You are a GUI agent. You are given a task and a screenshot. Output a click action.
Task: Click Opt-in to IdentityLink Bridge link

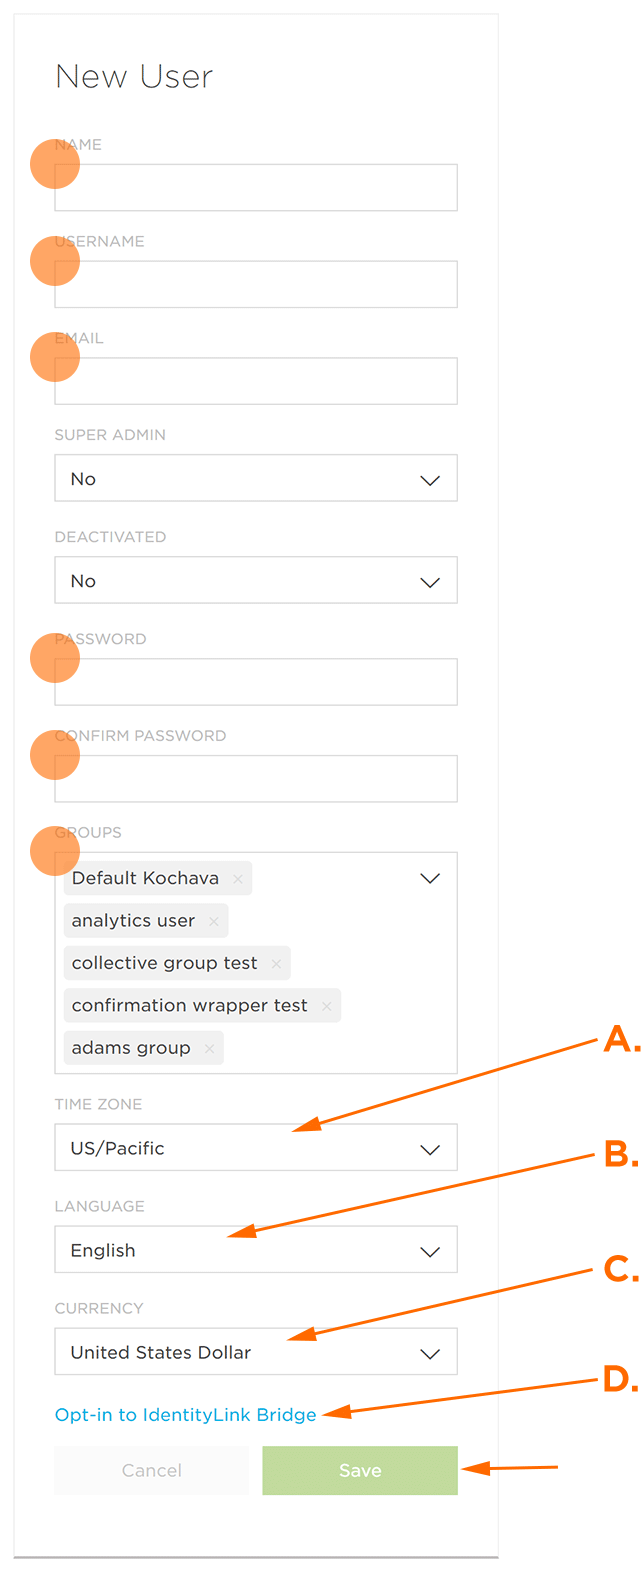point(185,1415)
